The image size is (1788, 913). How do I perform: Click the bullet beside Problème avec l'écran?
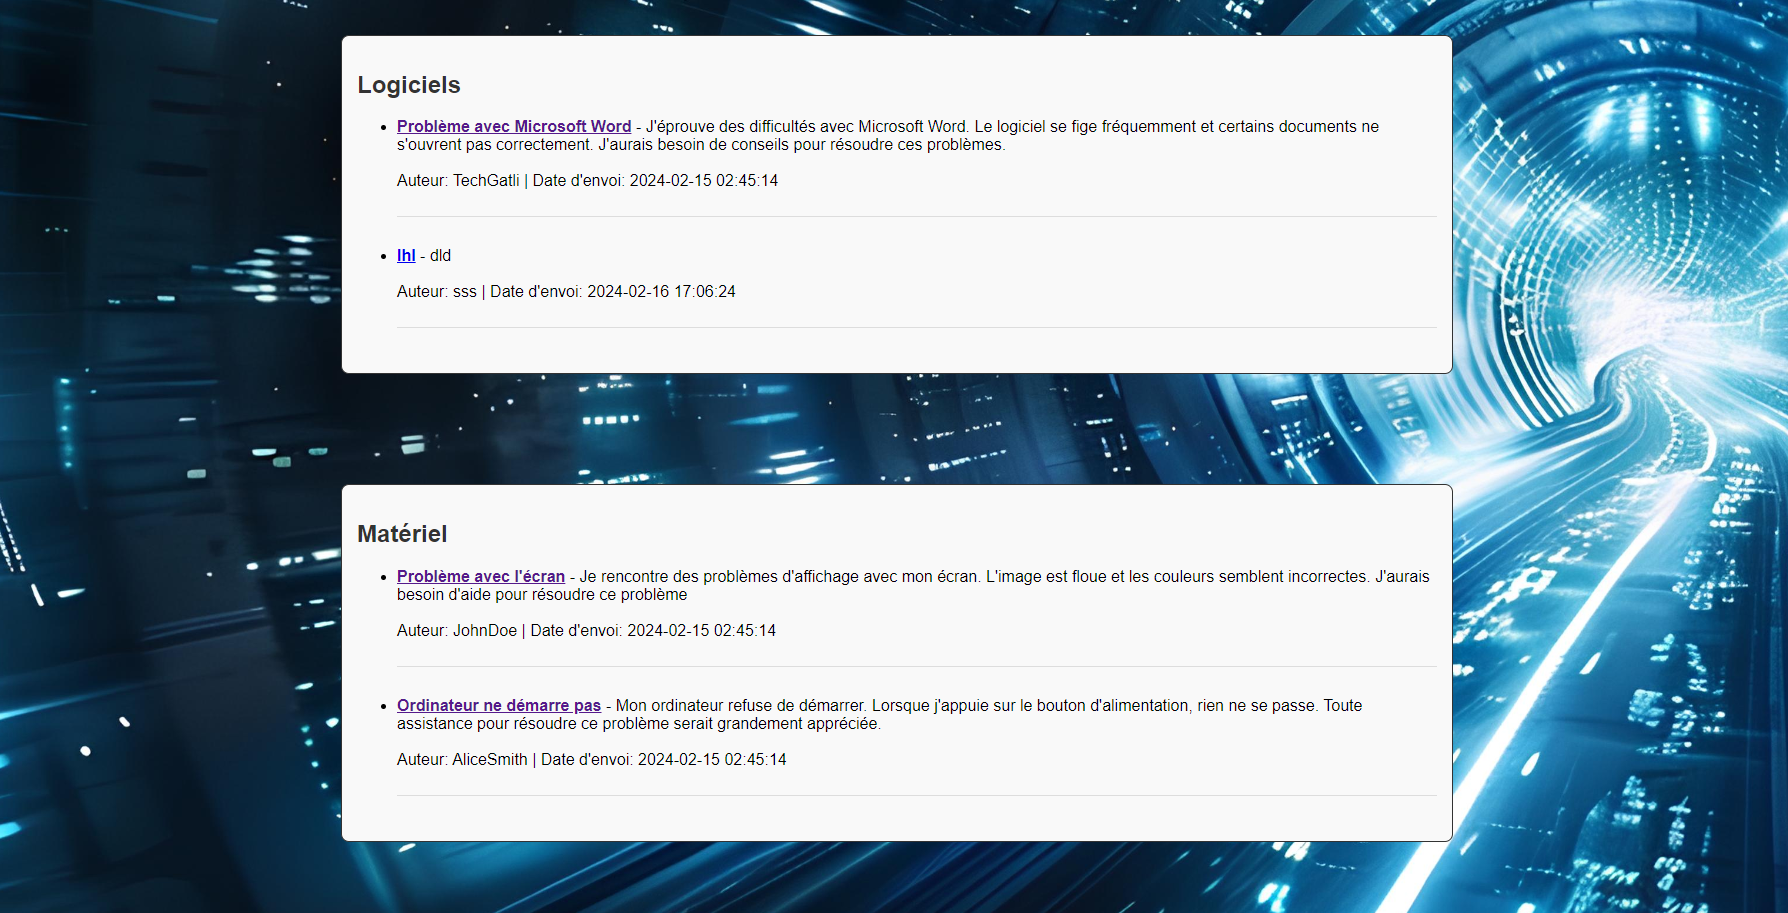tap(384, 577)
